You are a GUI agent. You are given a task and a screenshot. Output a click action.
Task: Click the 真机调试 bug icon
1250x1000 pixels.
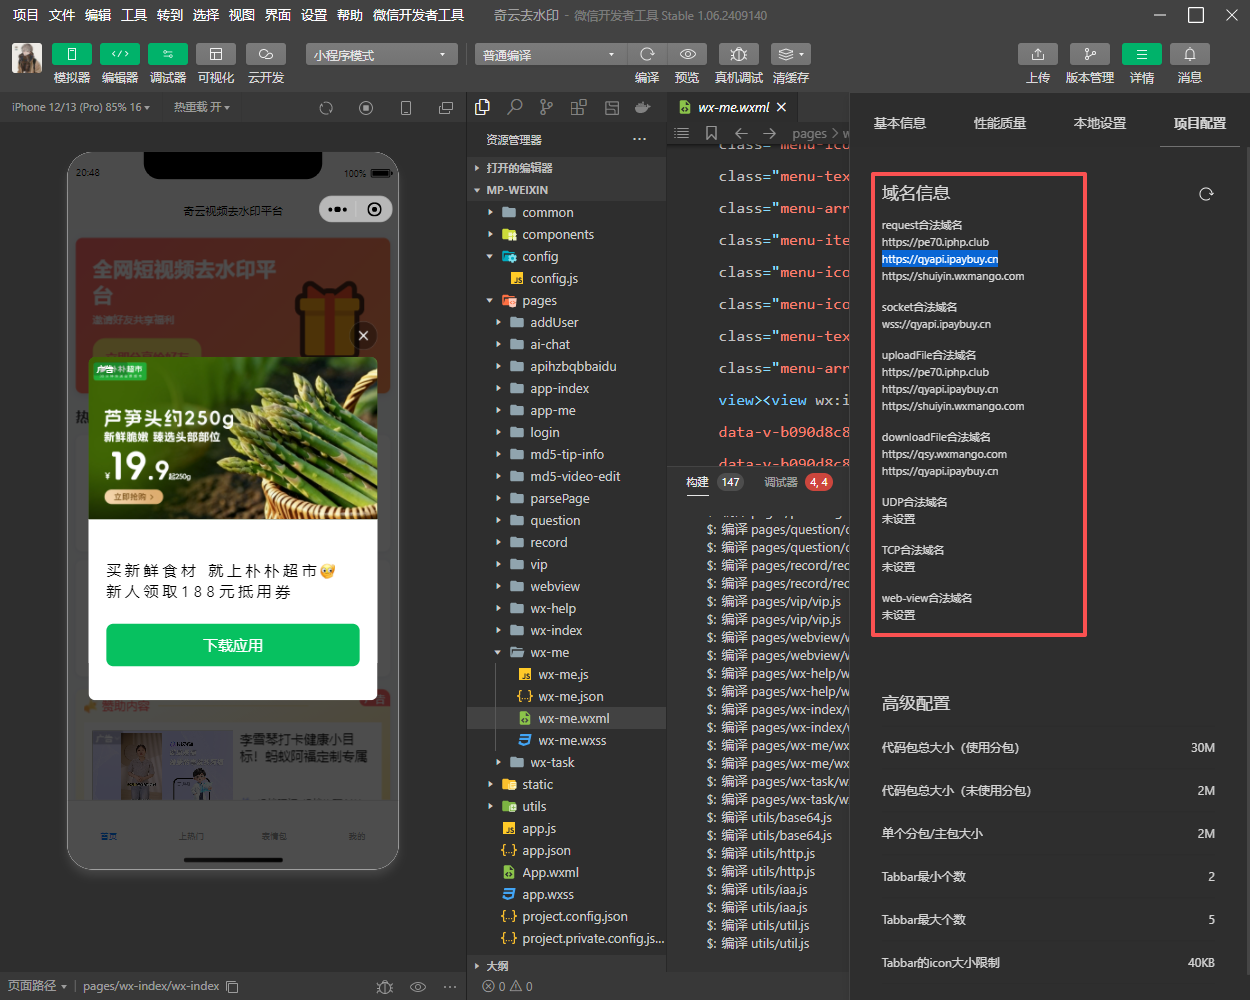click(738, 54)
